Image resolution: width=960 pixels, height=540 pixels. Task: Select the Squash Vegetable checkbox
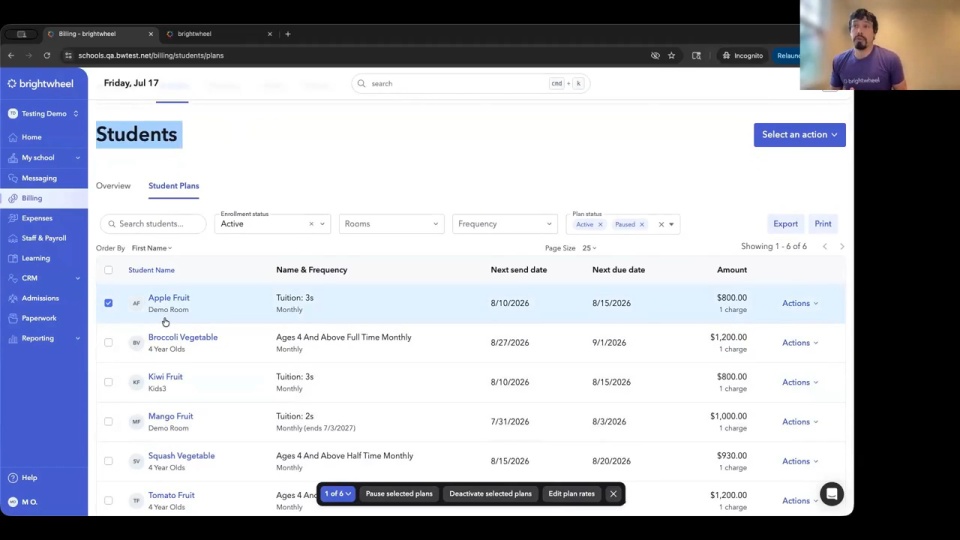tap(108, 461)
